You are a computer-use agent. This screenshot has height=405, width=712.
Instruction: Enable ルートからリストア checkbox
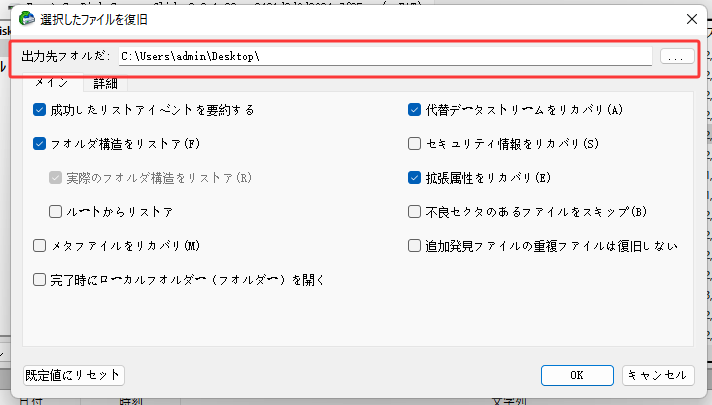point(57,212)
